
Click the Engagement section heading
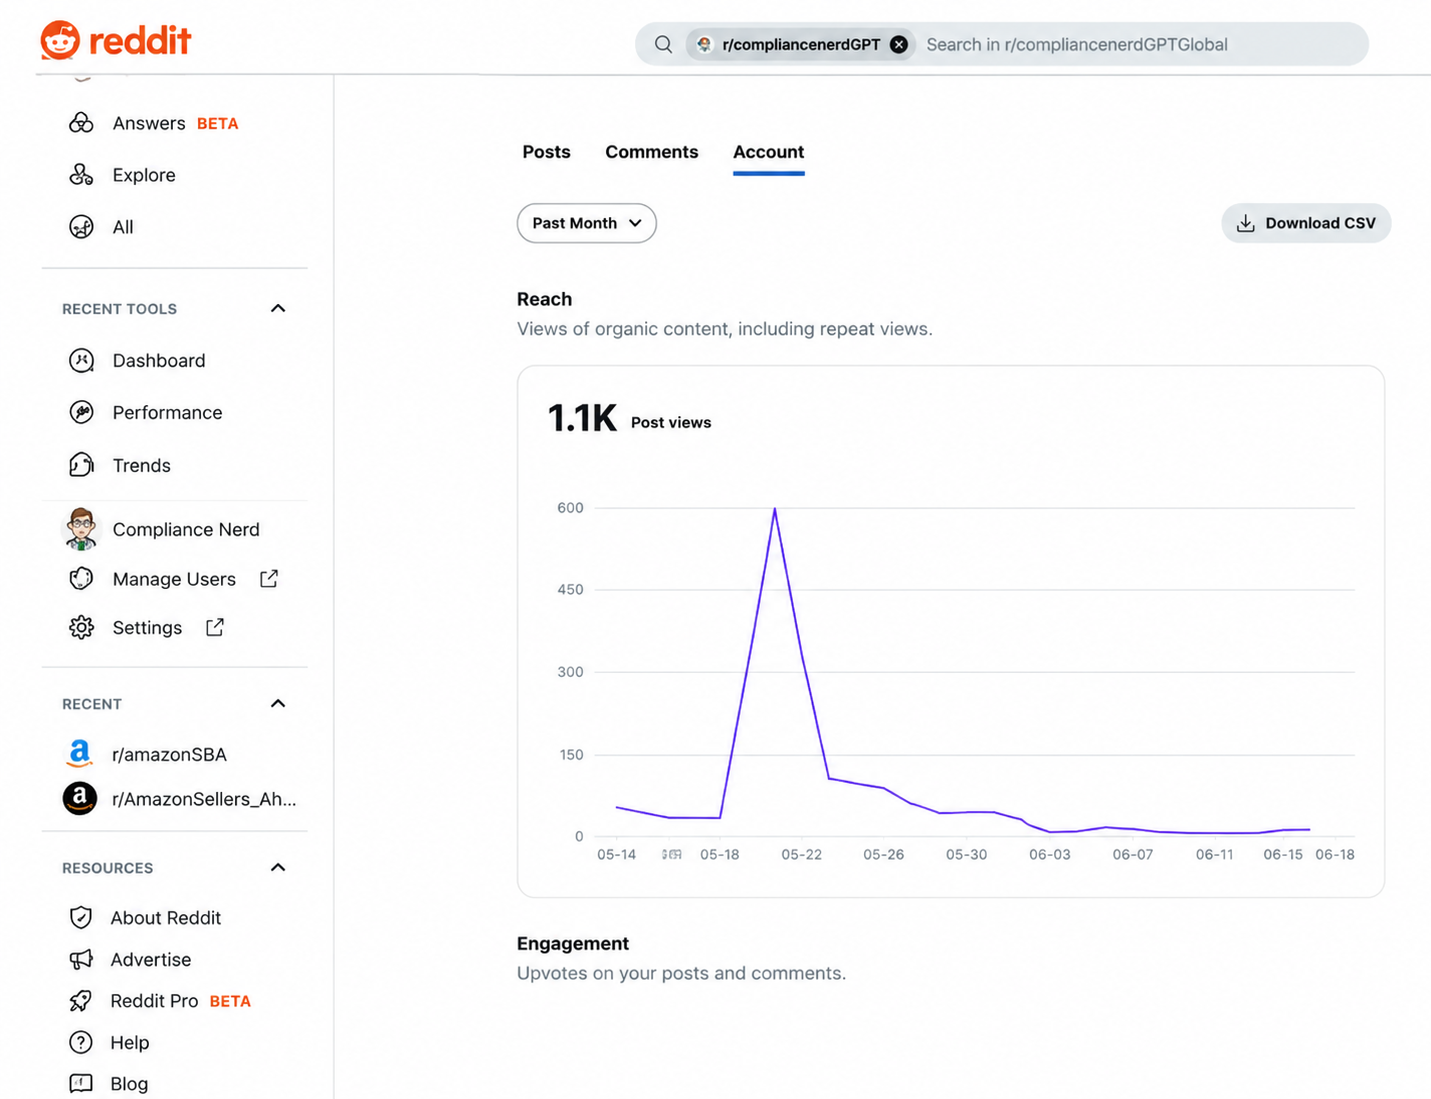pos(573,943)
